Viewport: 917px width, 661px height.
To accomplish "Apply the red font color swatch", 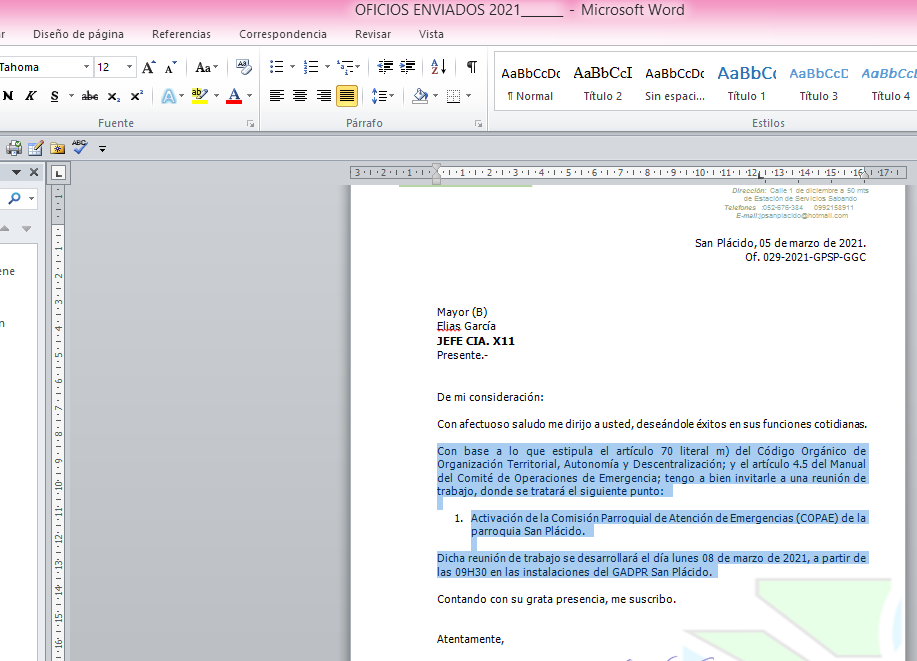I will 234,97.
